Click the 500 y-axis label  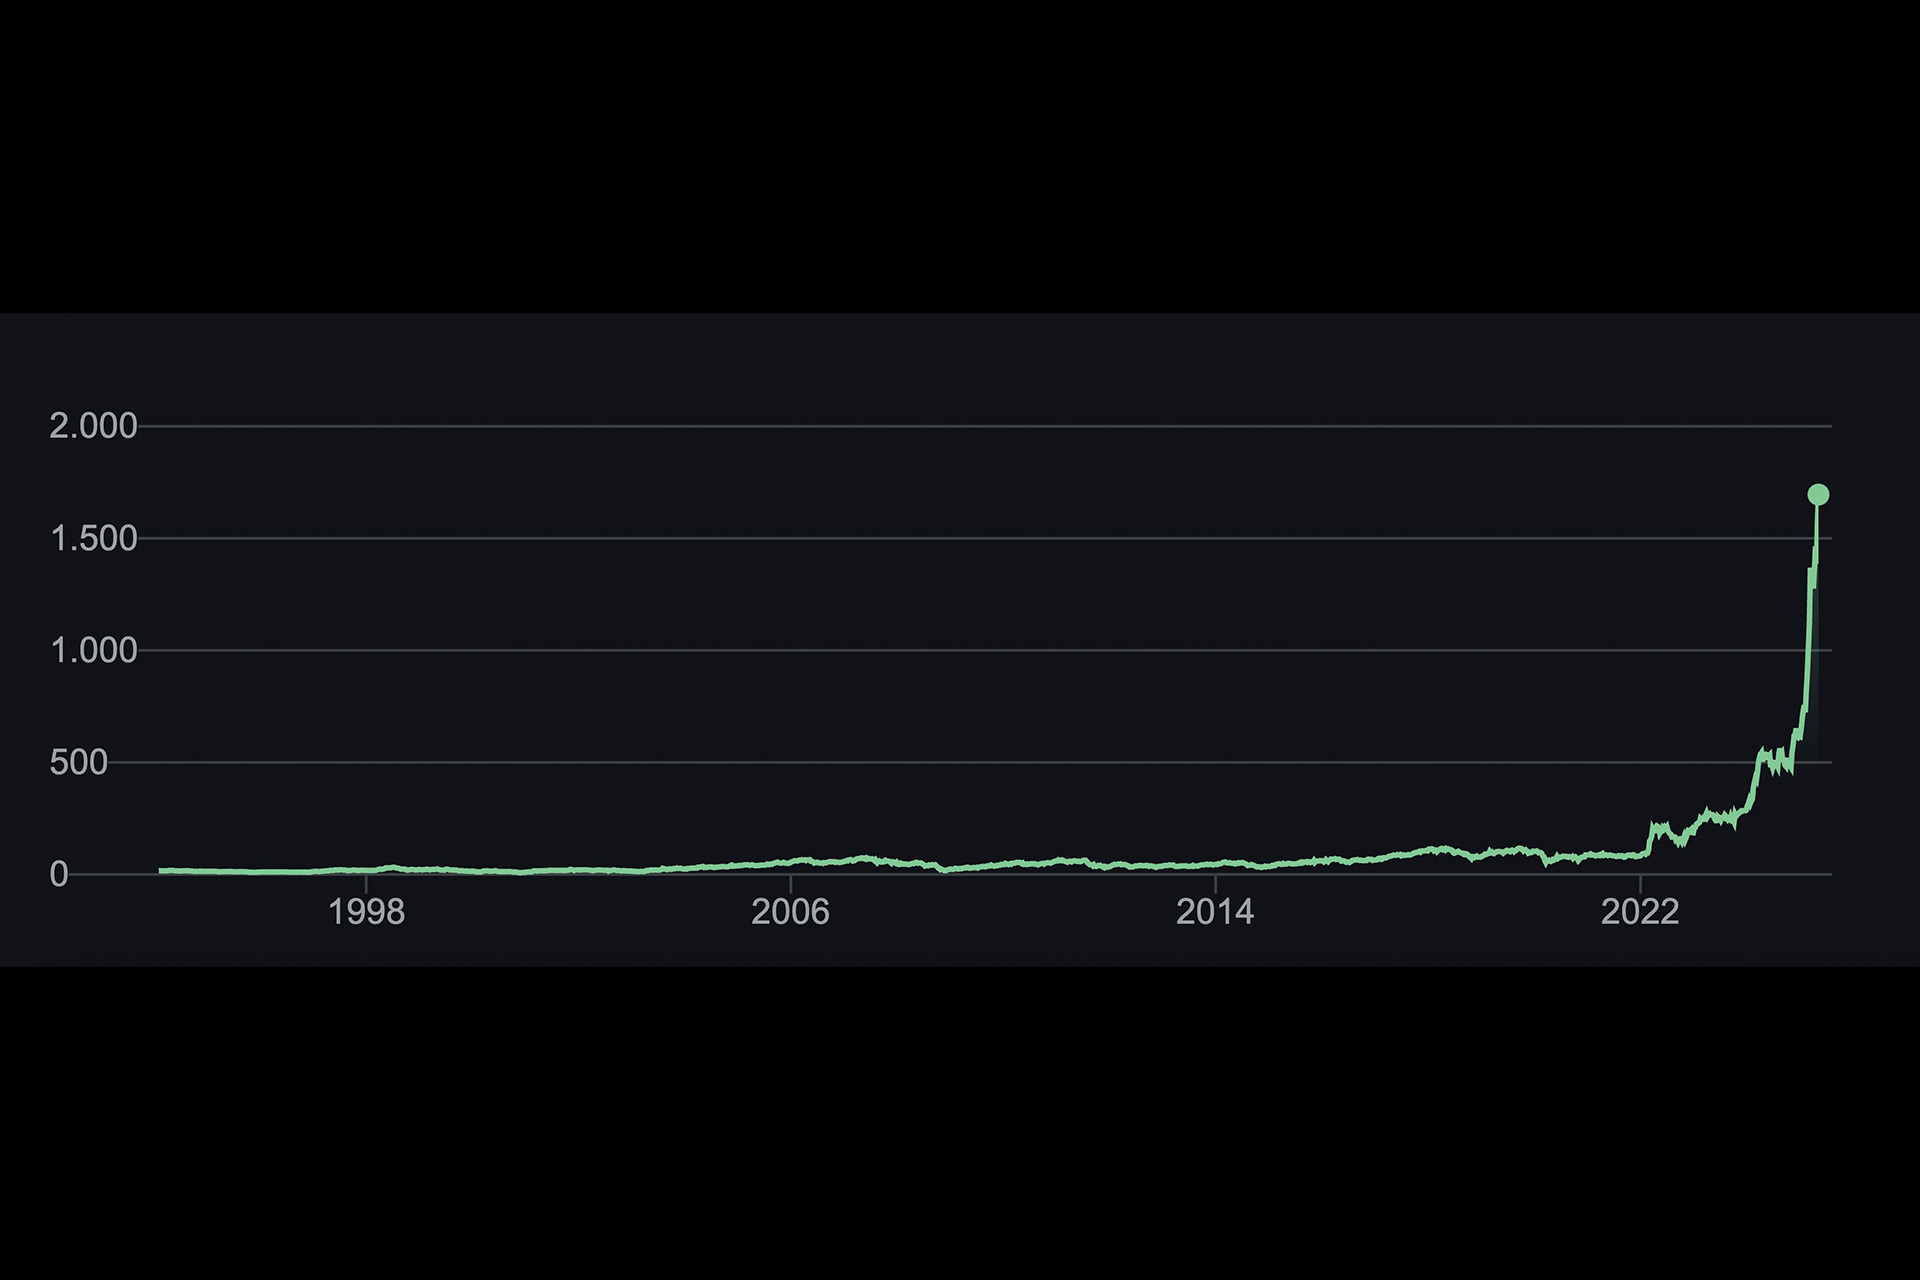click(78, 762)
